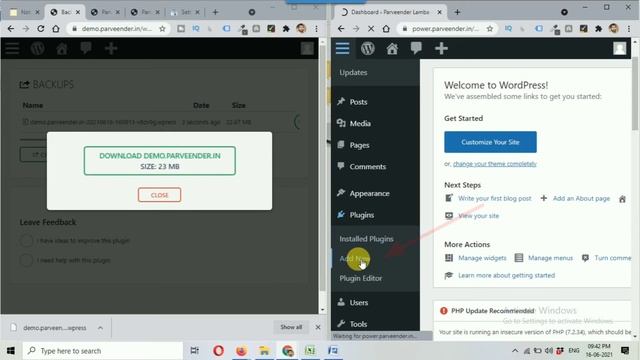
Task: Open Updates item in WordPress sidebar
Action: (x=353, y=72)
